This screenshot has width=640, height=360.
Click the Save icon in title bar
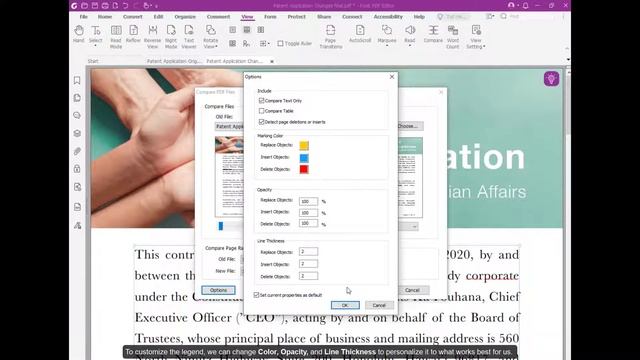95,6
